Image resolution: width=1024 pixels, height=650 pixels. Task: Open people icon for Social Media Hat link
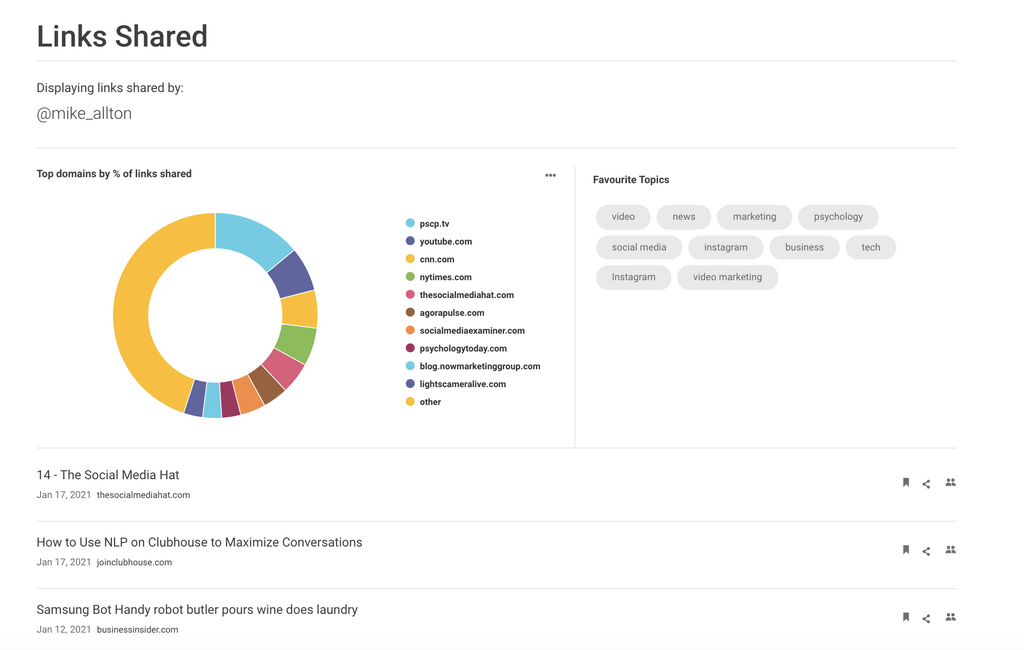pyautogui.click(x=950, y=483)
